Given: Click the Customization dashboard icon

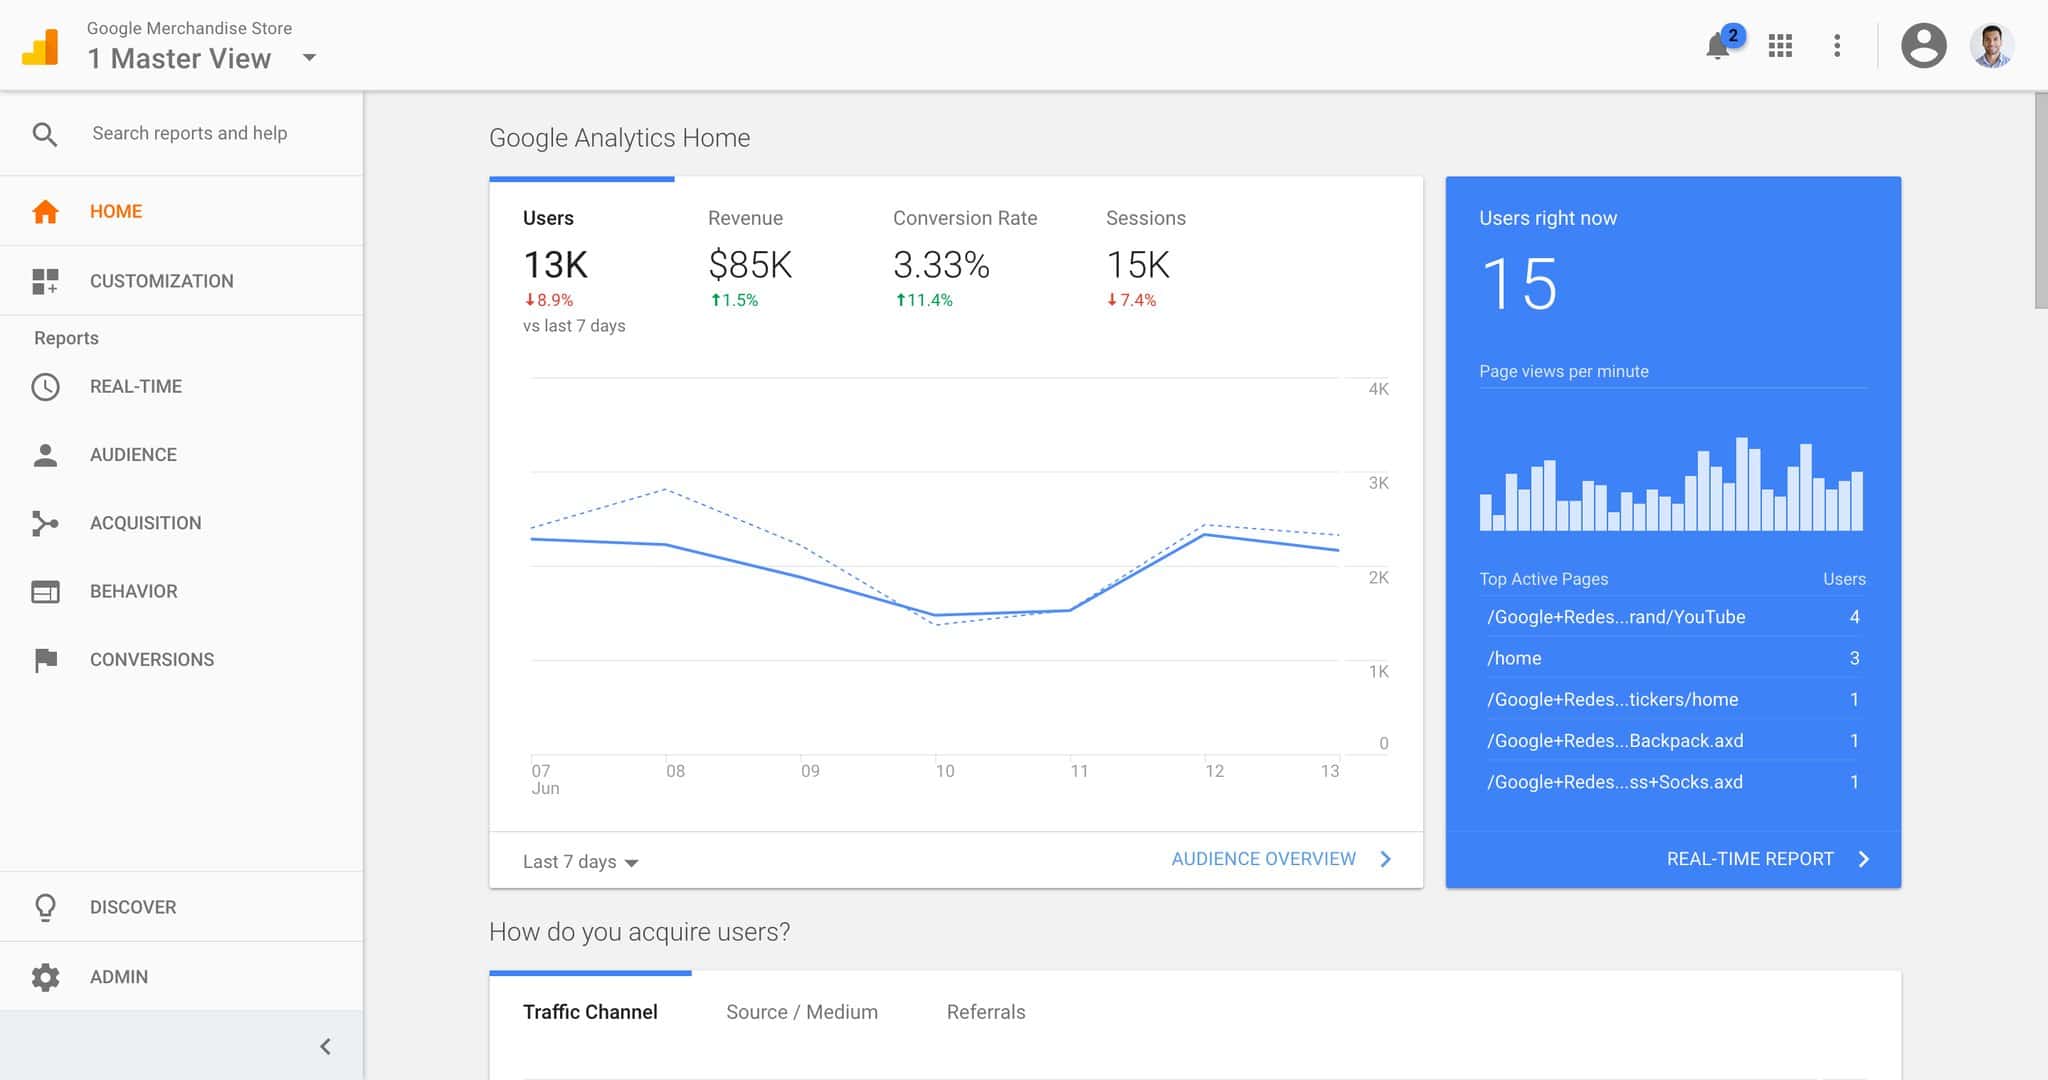Looking at the screenshot, I should pos(45,281).
